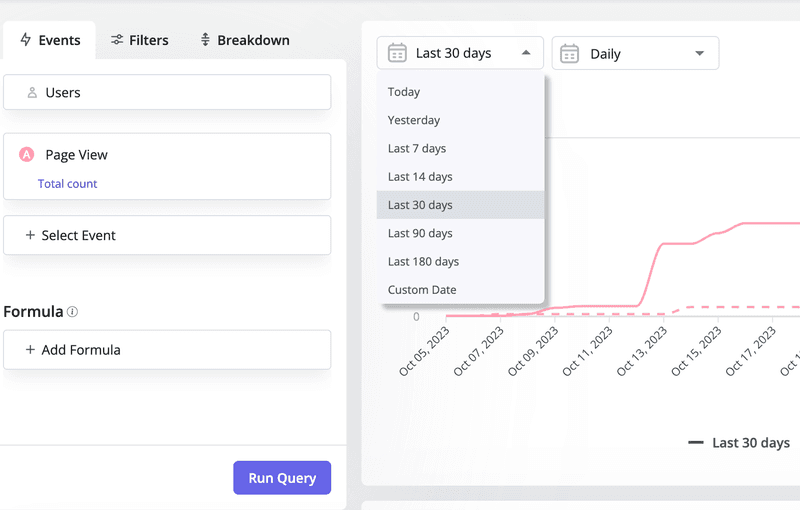Click the Breakdown tab icon
The image size is (800, 510).
205,40
